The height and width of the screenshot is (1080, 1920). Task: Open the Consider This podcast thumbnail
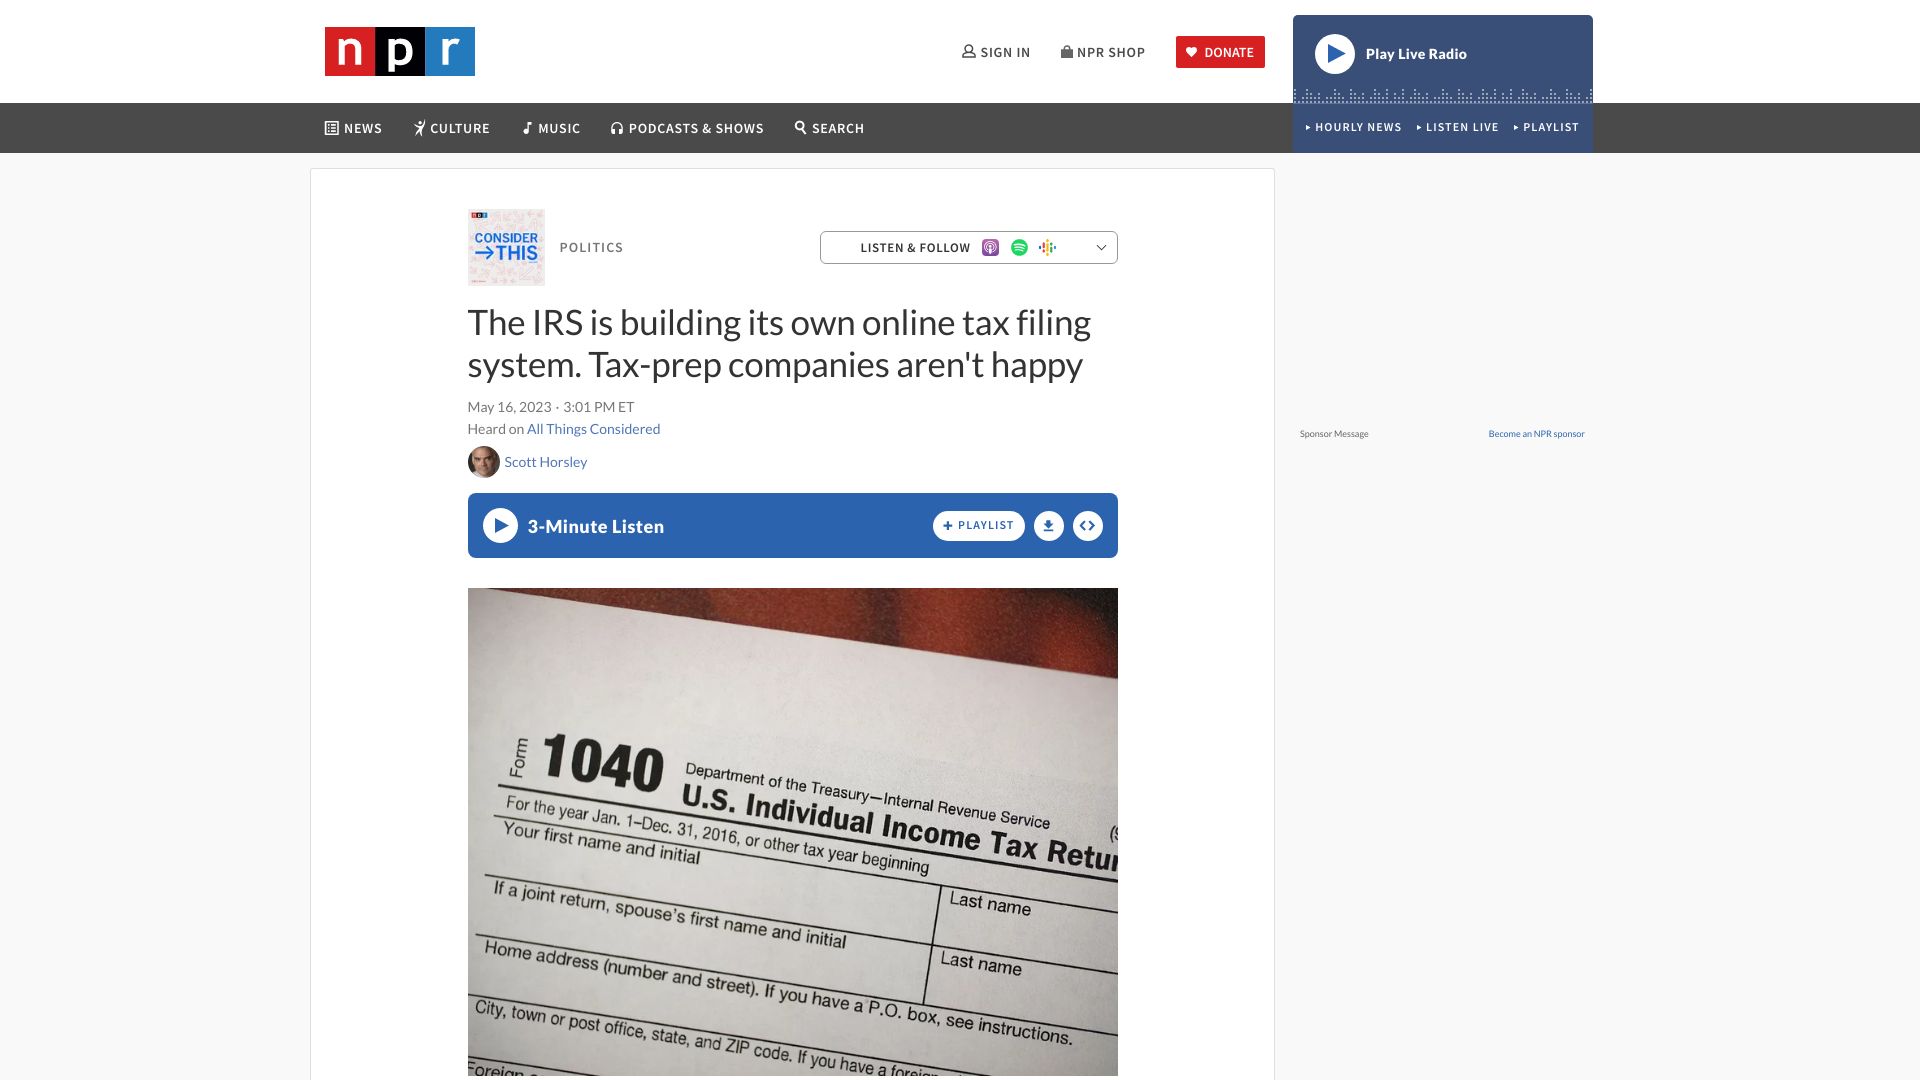pos(506,247)
